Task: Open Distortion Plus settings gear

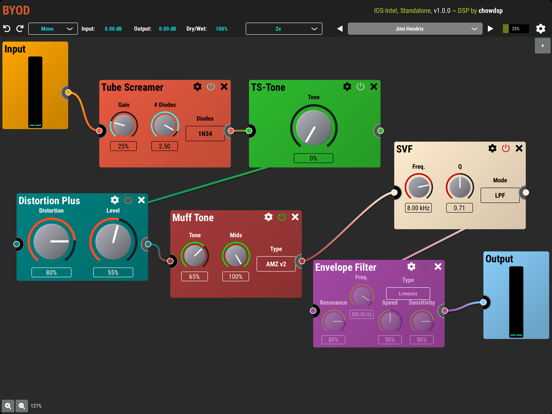Action: (x=115, y=200)
